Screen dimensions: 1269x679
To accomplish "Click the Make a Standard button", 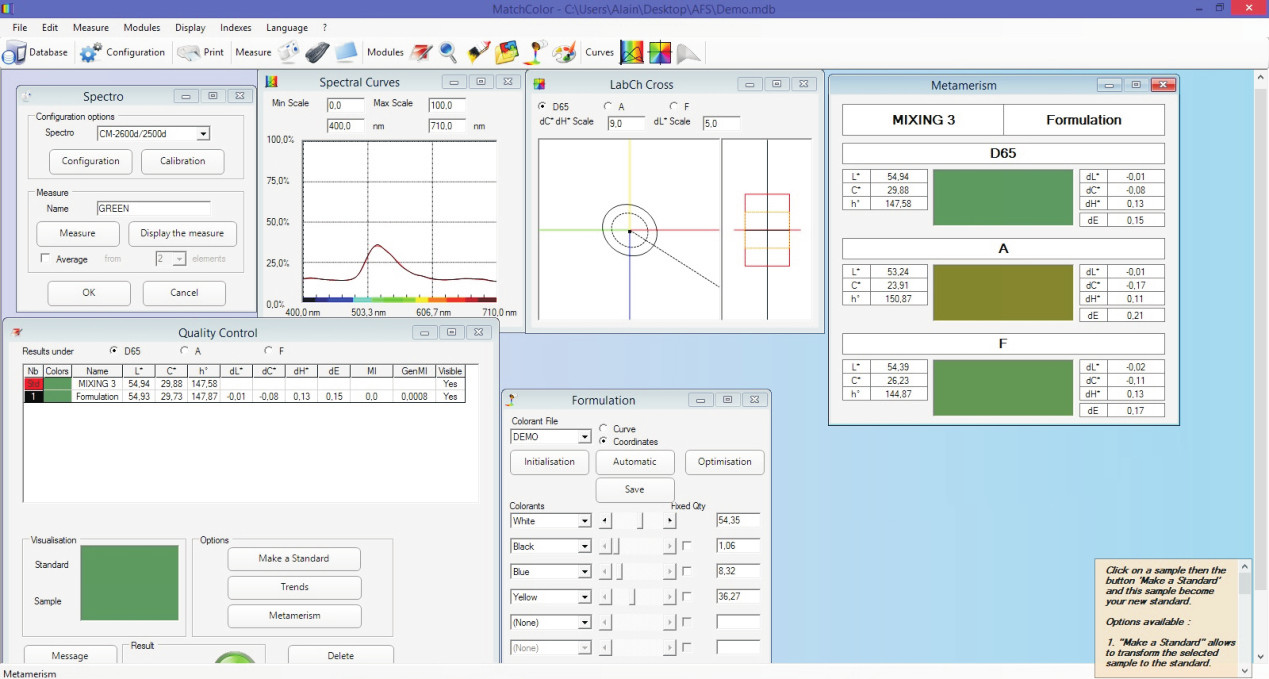I will click(x=293, y=558).
